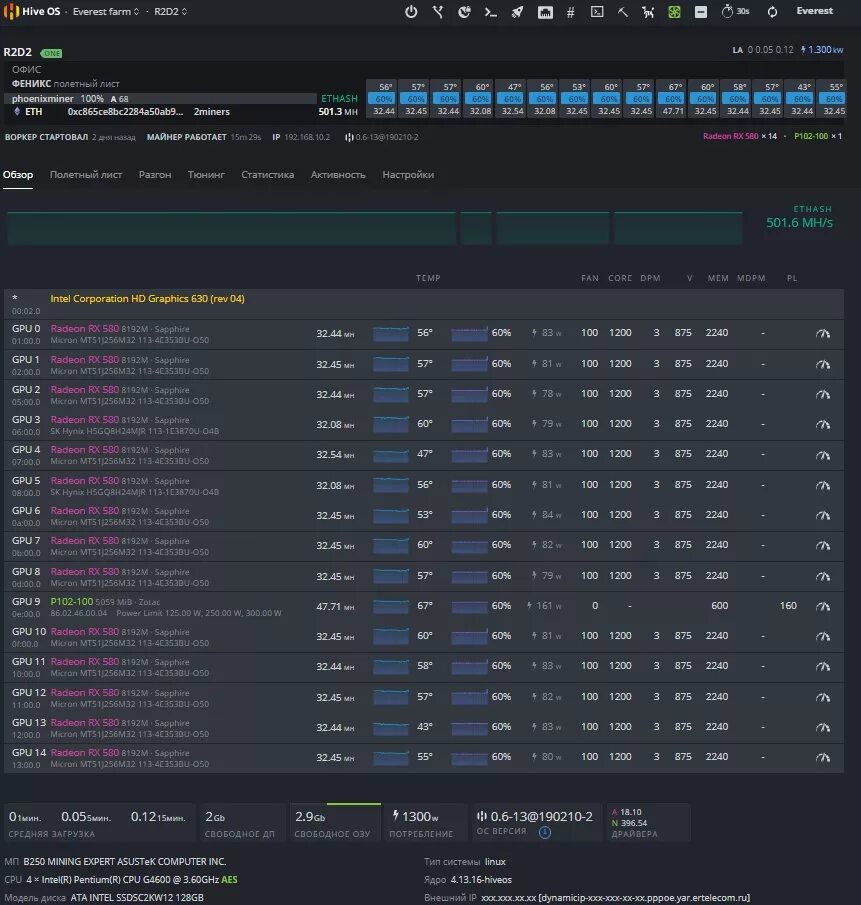Viewport: 861px width, 905px height.
Task: Open tuning gauge icon for GPU 11
Action: pos(823,667)
